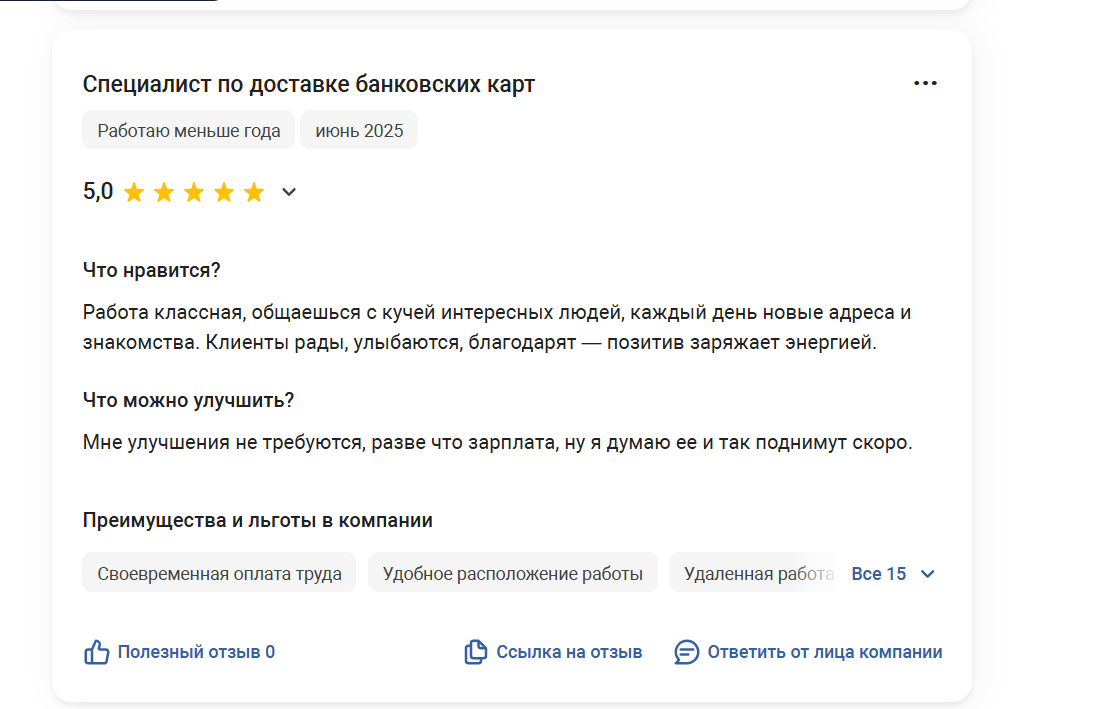Click 'Удобное расположение работы' benefit chip
The width and height of the screenshot is (1114, 709).
[x=512, y=573]
